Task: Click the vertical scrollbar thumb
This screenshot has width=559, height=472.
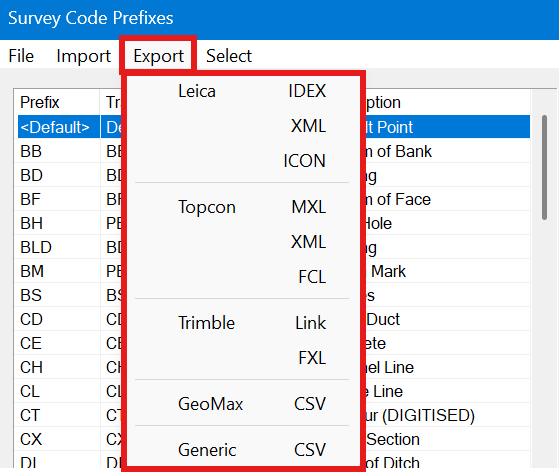Action: (x=544, y=167)
